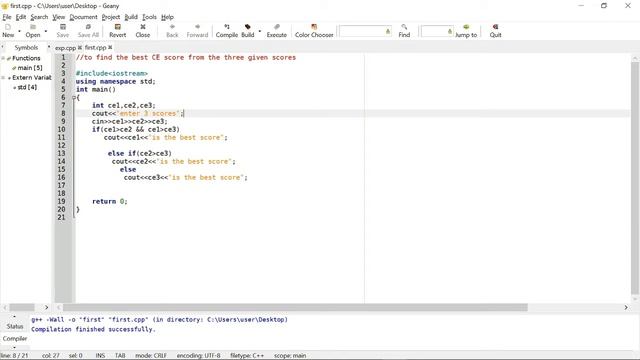Click 'Compilation finished successfully.' message

pyautogui.click(x=93, y=329)
